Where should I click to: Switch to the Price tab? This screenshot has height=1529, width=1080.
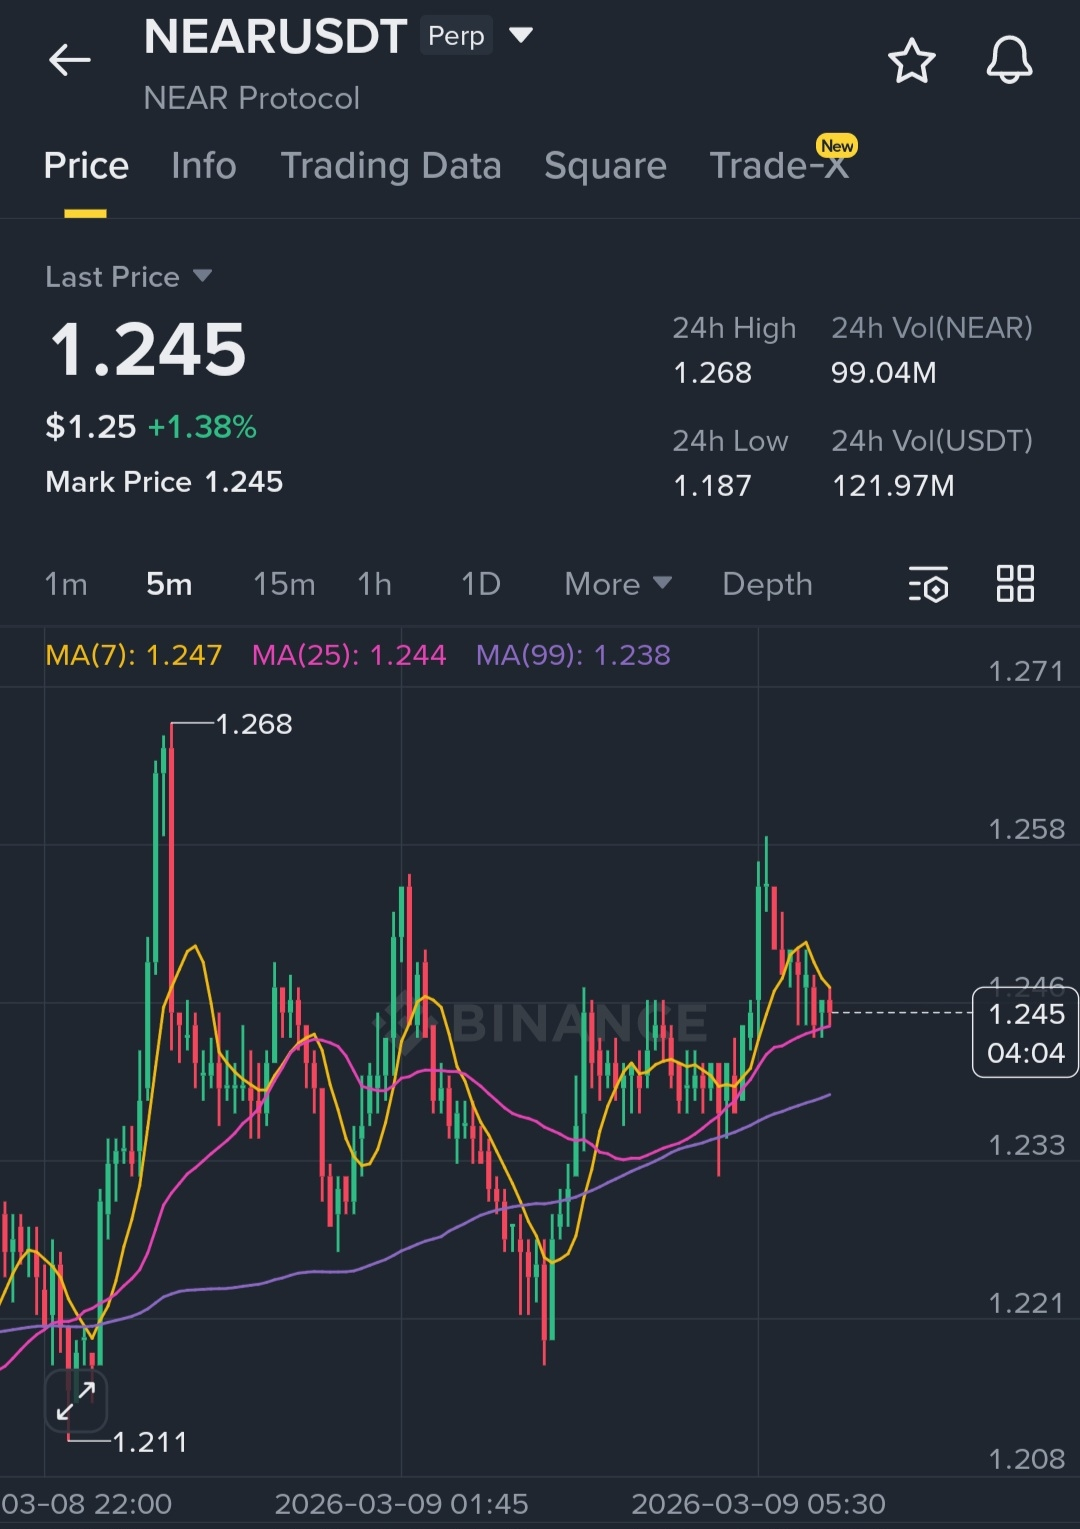pos(86,166)
